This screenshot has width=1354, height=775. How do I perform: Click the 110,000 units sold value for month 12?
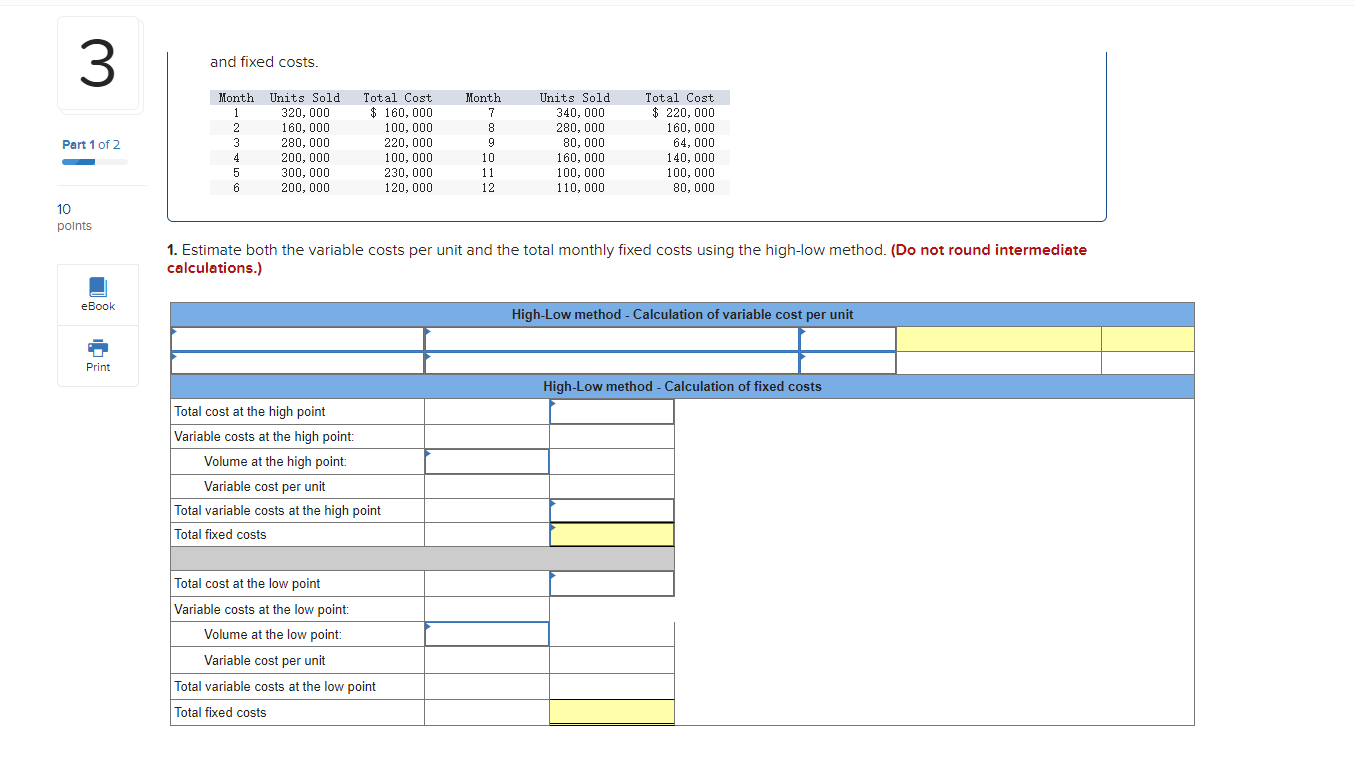coord(580,187)
